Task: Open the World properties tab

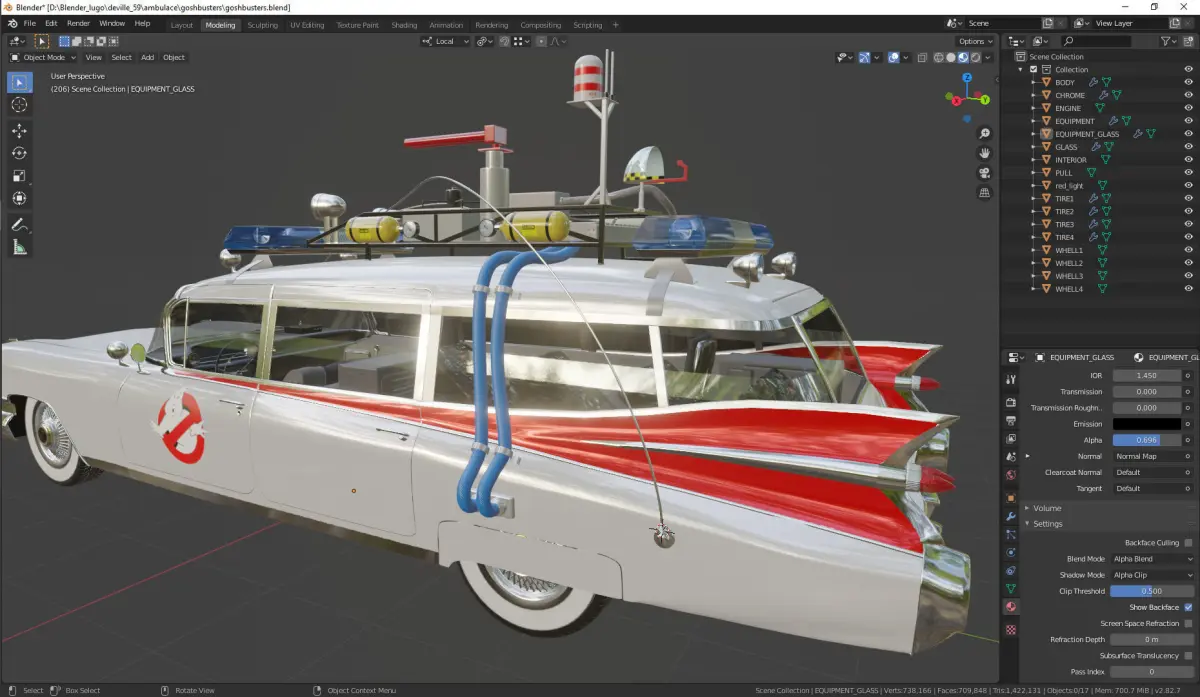Action: coord(1011,476)
